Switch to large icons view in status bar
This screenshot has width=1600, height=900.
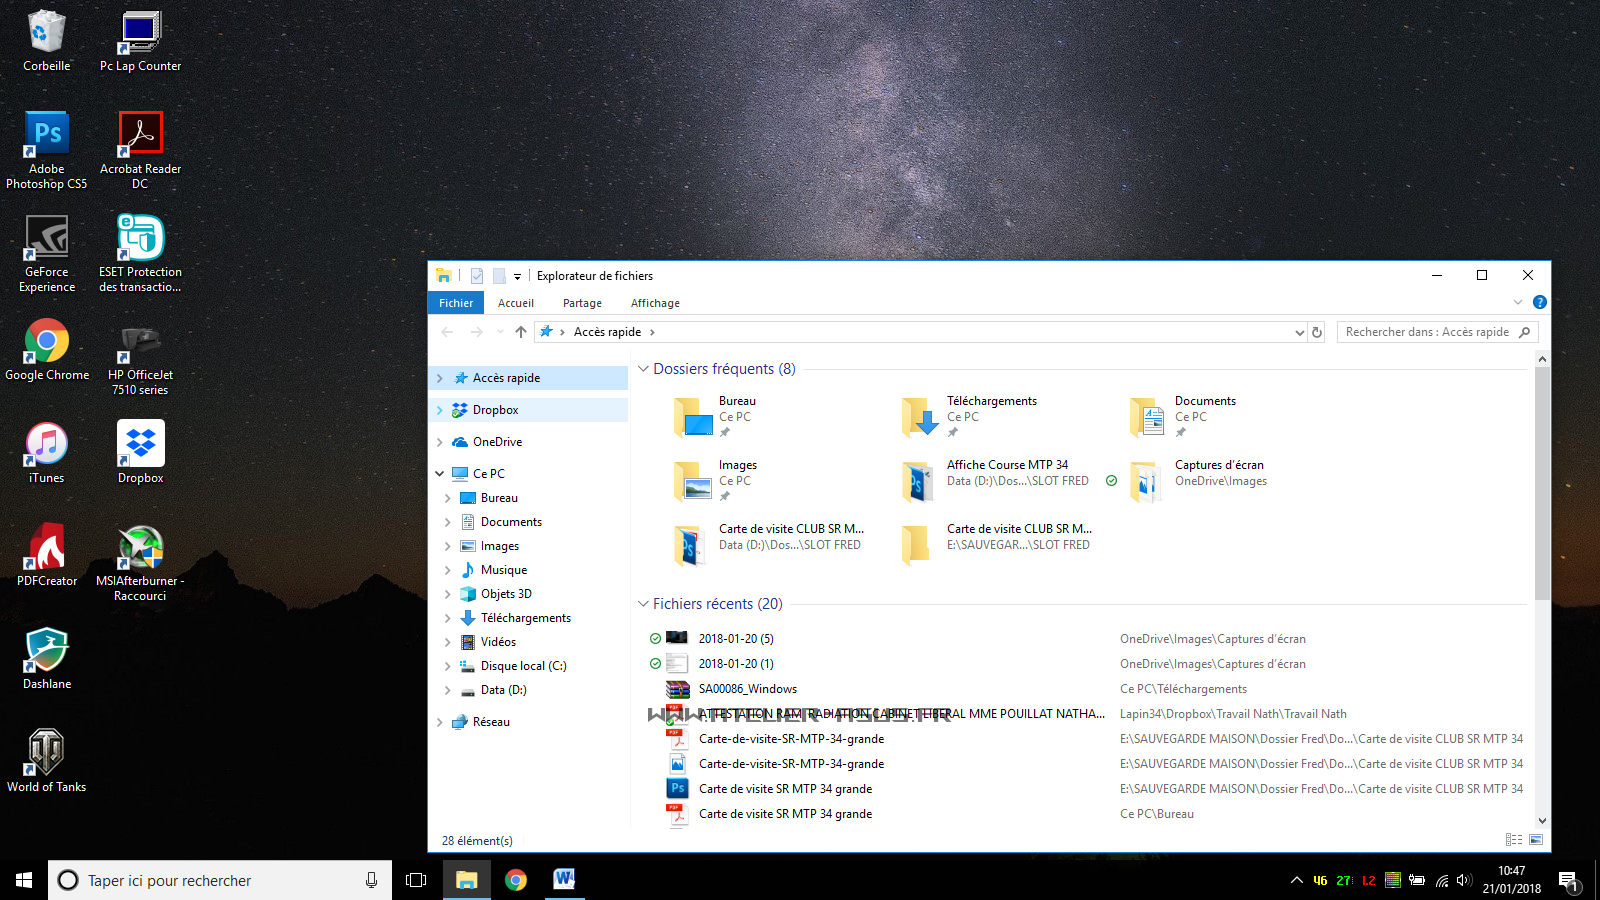pyautogui.click(x=1536, y=840)
